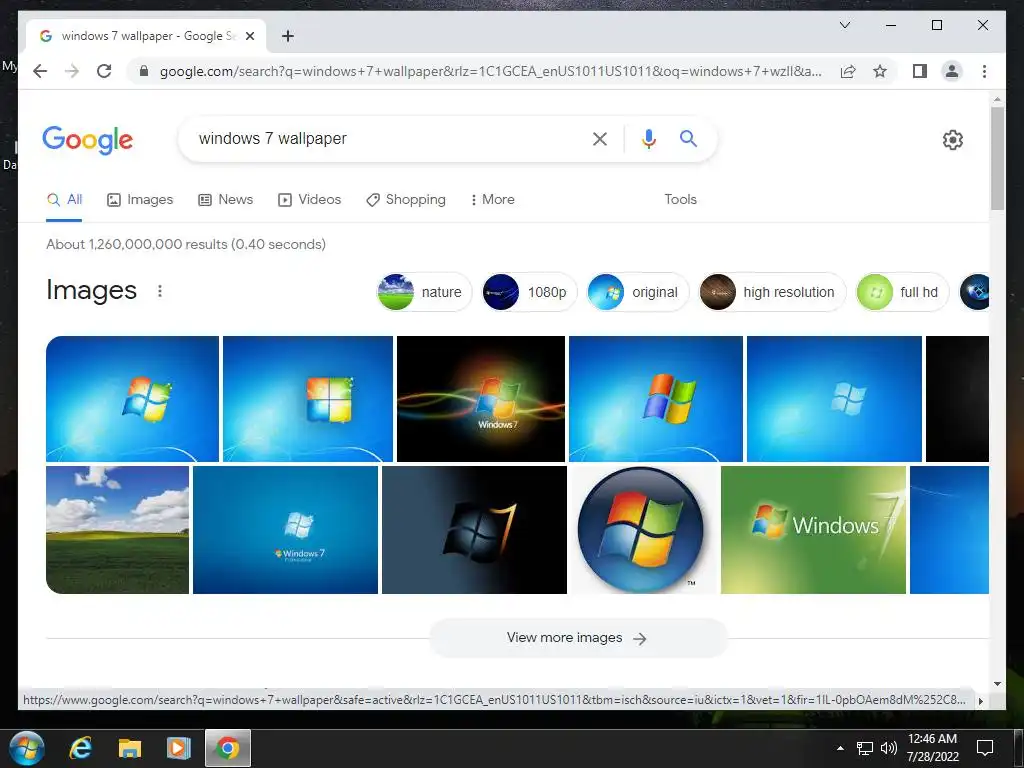This screenshot has width=1024, height=768.
Task: Switch to the Videos tab
Action: pyautogui.click(x=310, y=200)
